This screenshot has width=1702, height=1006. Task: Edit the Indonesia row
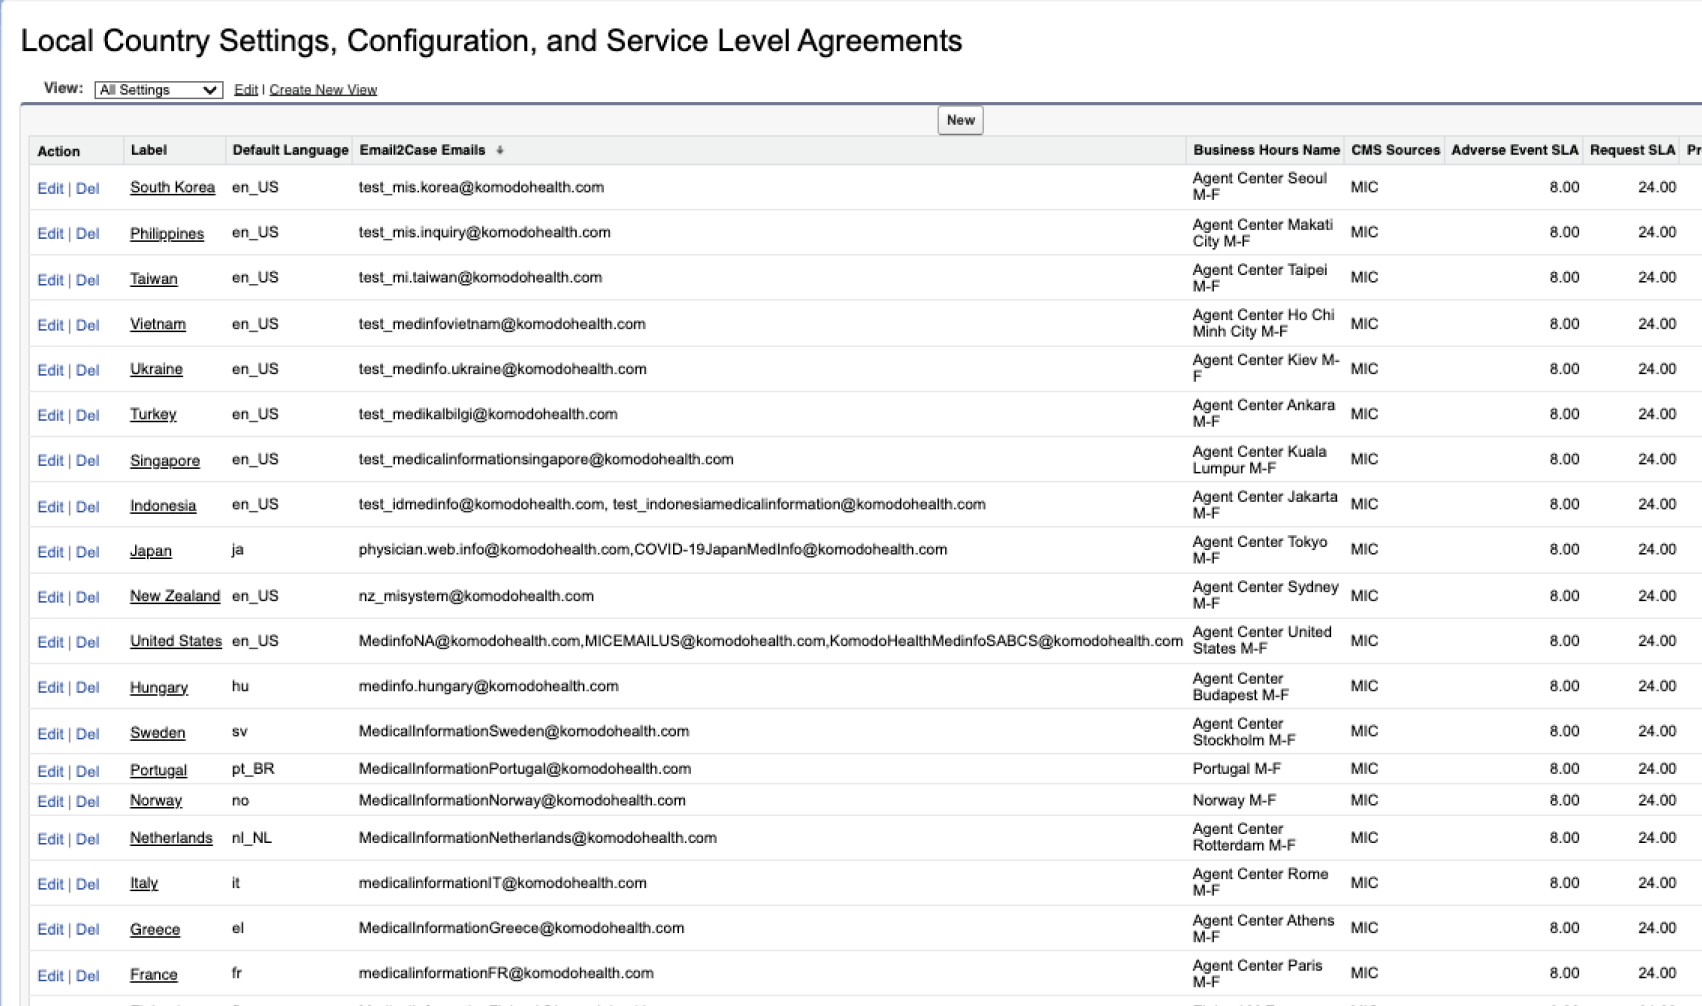(50, 506)
